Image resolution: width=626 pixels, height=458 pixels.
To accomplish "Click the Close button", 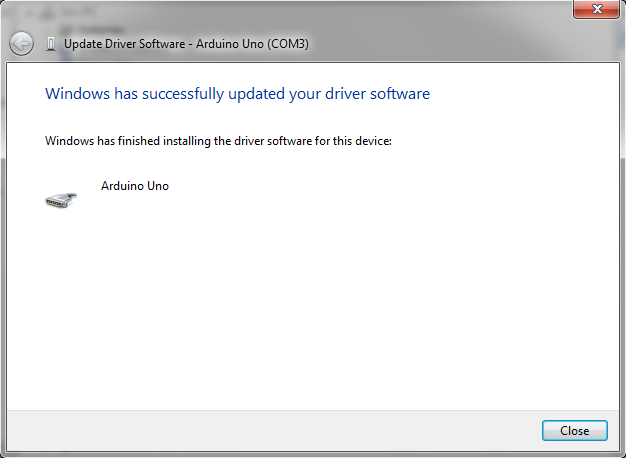I will point(574,430).
